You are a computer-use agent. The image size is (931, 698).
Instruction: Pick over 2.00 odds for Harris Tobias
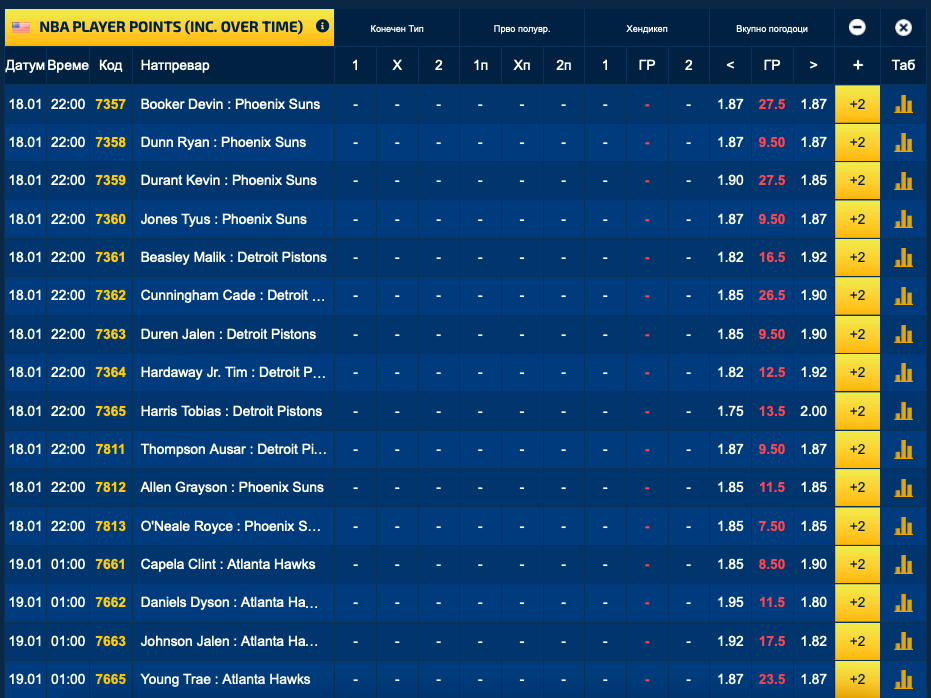pyautogui.click(x=813, y=411)
